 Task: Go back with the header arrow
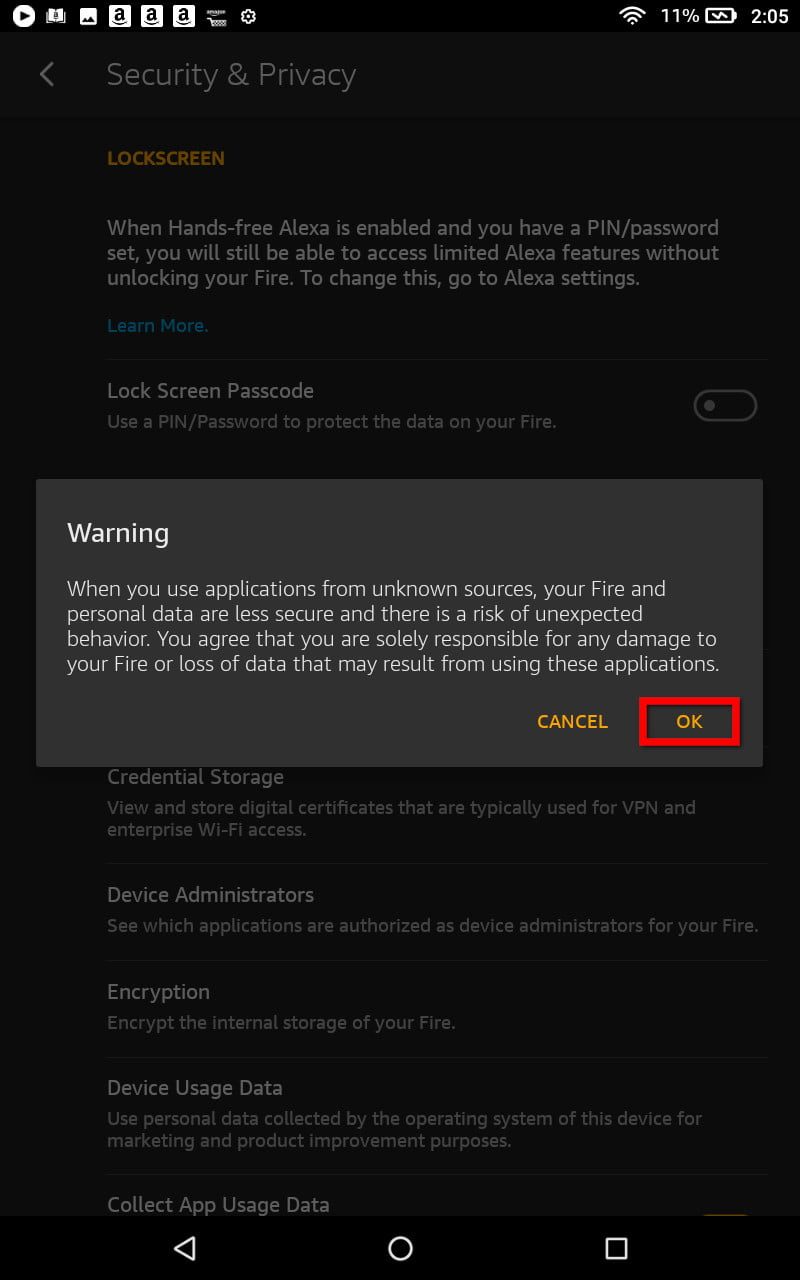tap(47, 75)
